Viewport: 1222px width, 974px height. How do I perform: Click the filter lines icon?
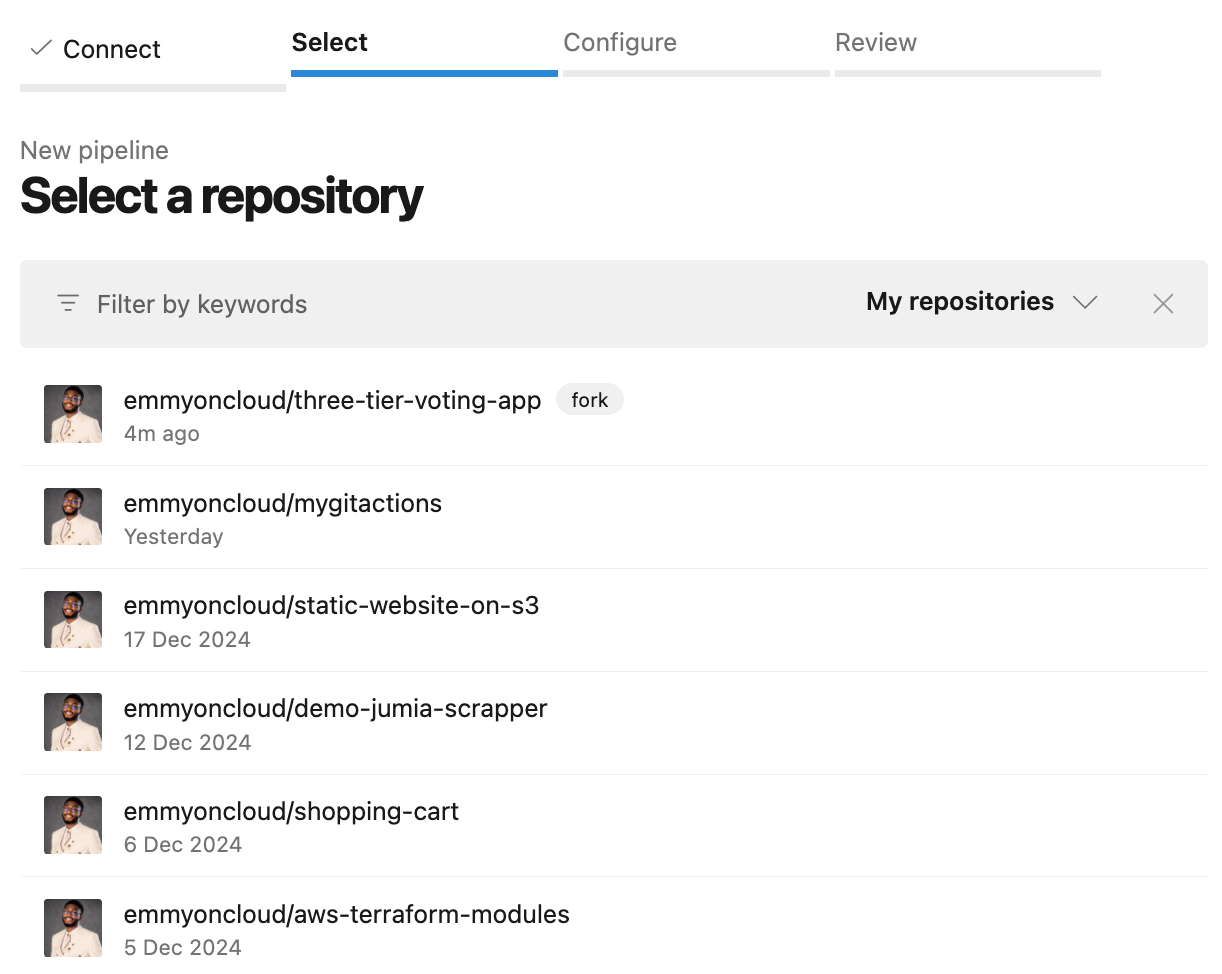coord(68,303)
